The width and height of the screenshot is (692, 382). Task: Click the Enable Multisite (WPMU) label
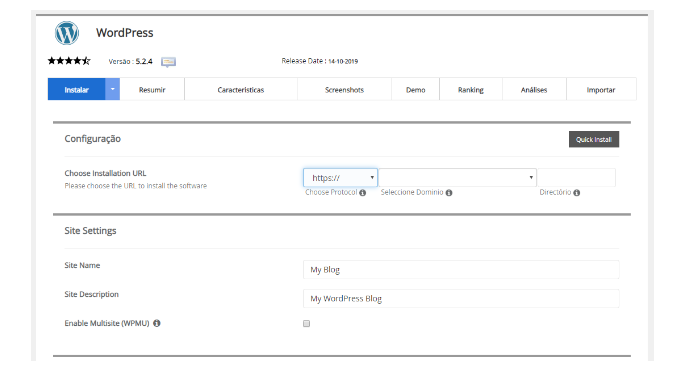[x=107, y=323]
